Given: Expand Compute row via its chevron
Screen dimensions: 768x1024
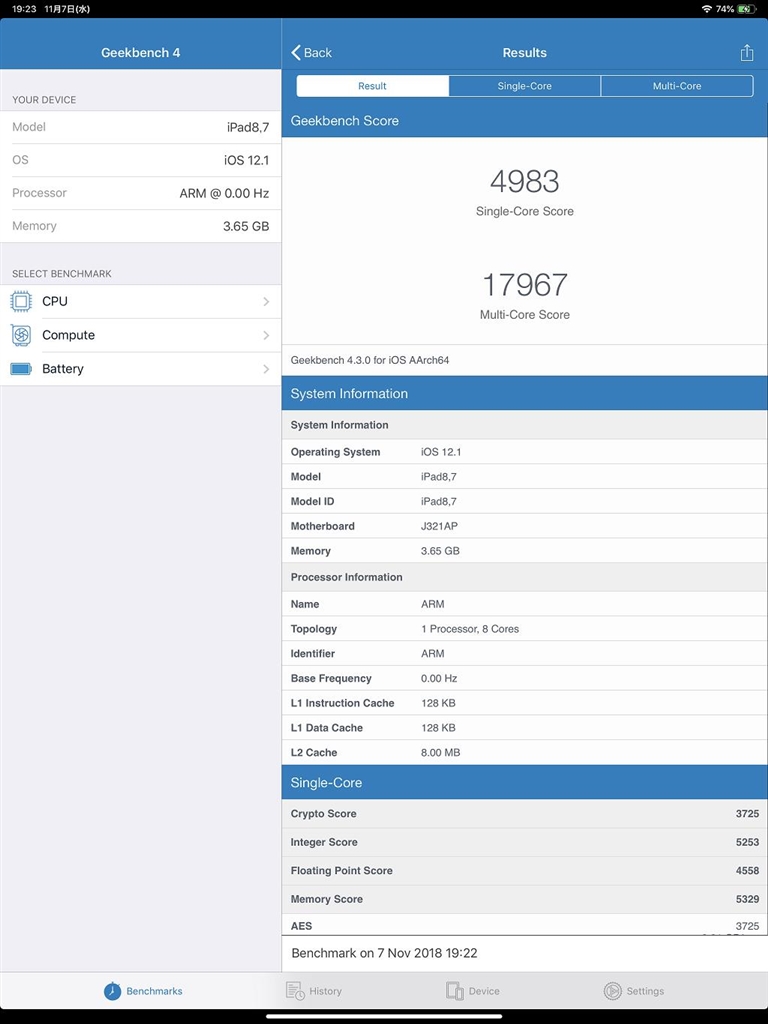Looking at the screenshot, I should click(266, 335).
